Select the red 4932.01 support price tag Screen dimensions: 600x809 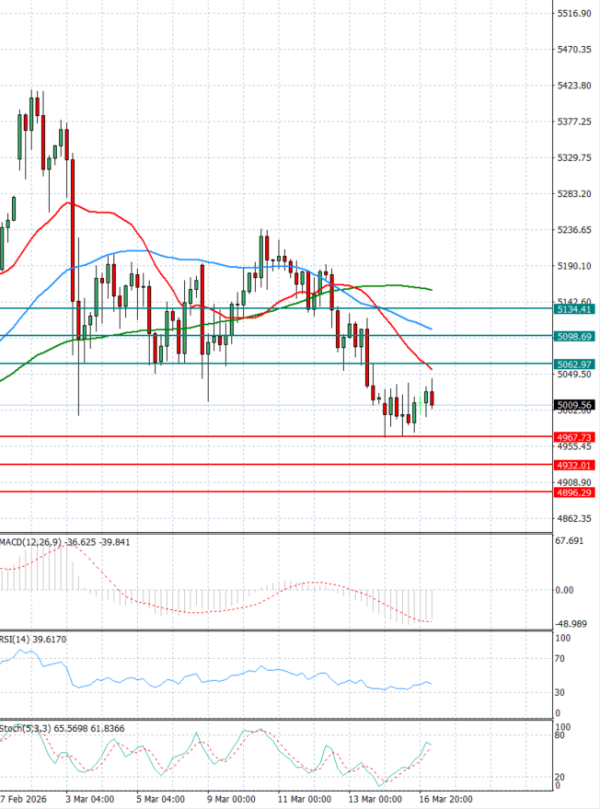point(573,465)
